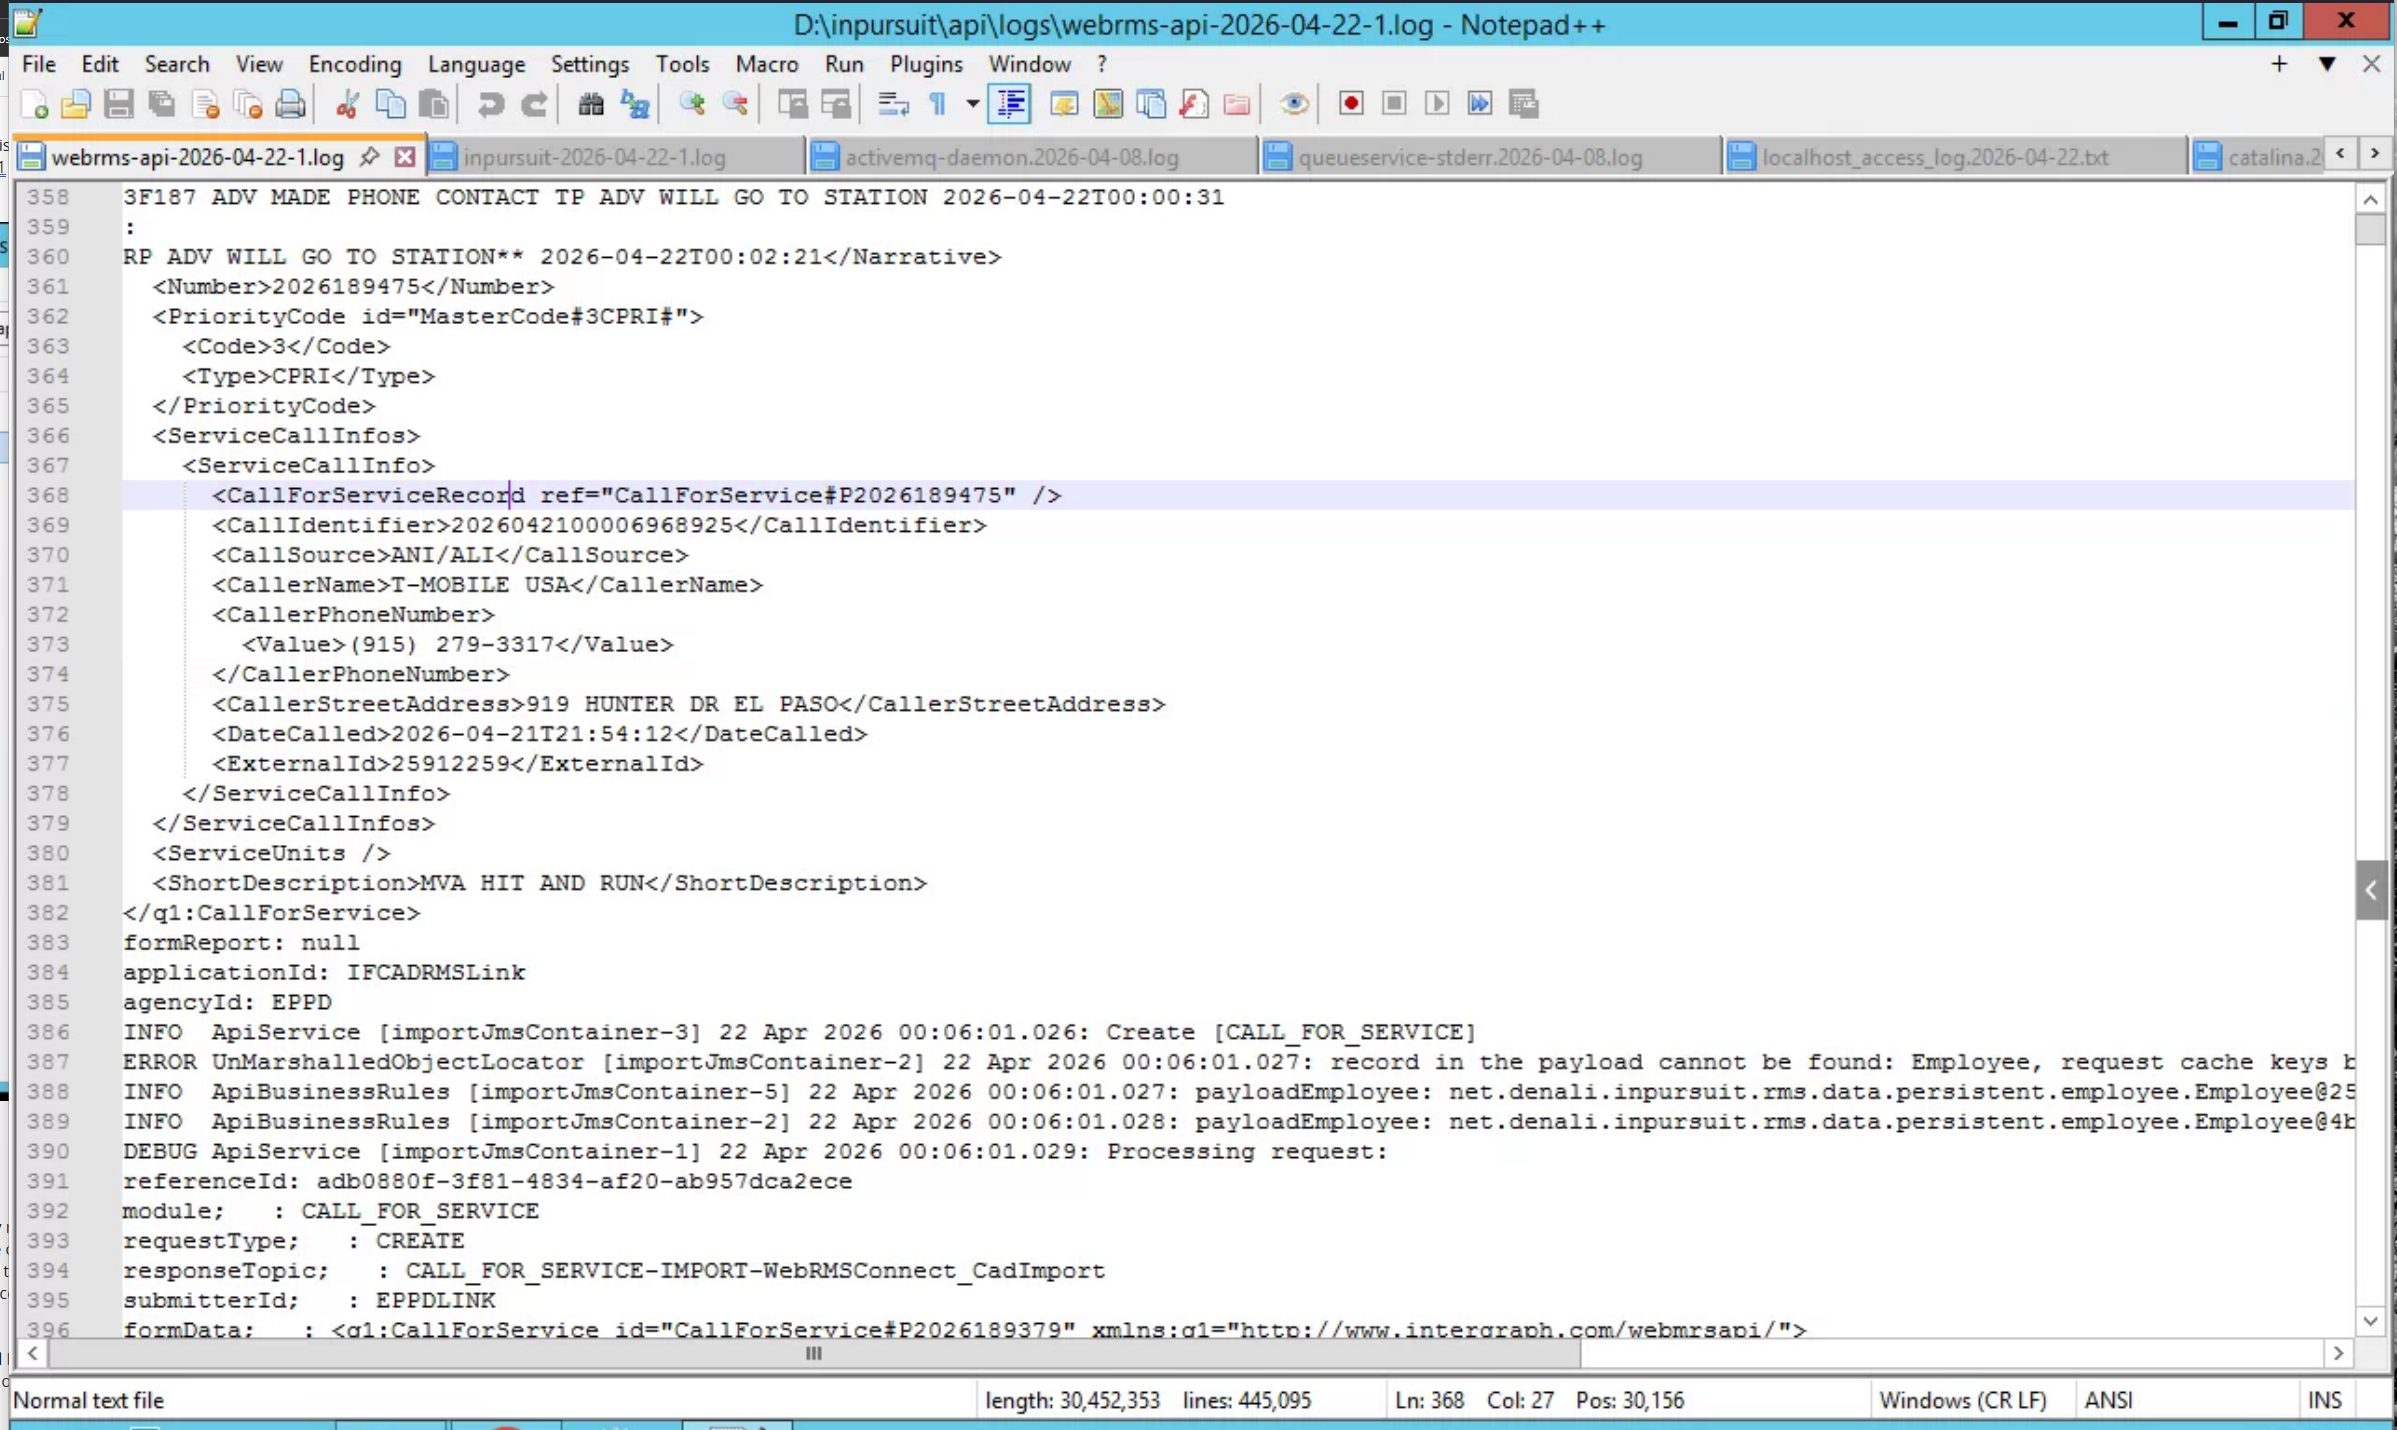Toggle the Word Wrap button
This screenshot has width=2397, height=1430.
click(x=893, y=104)
